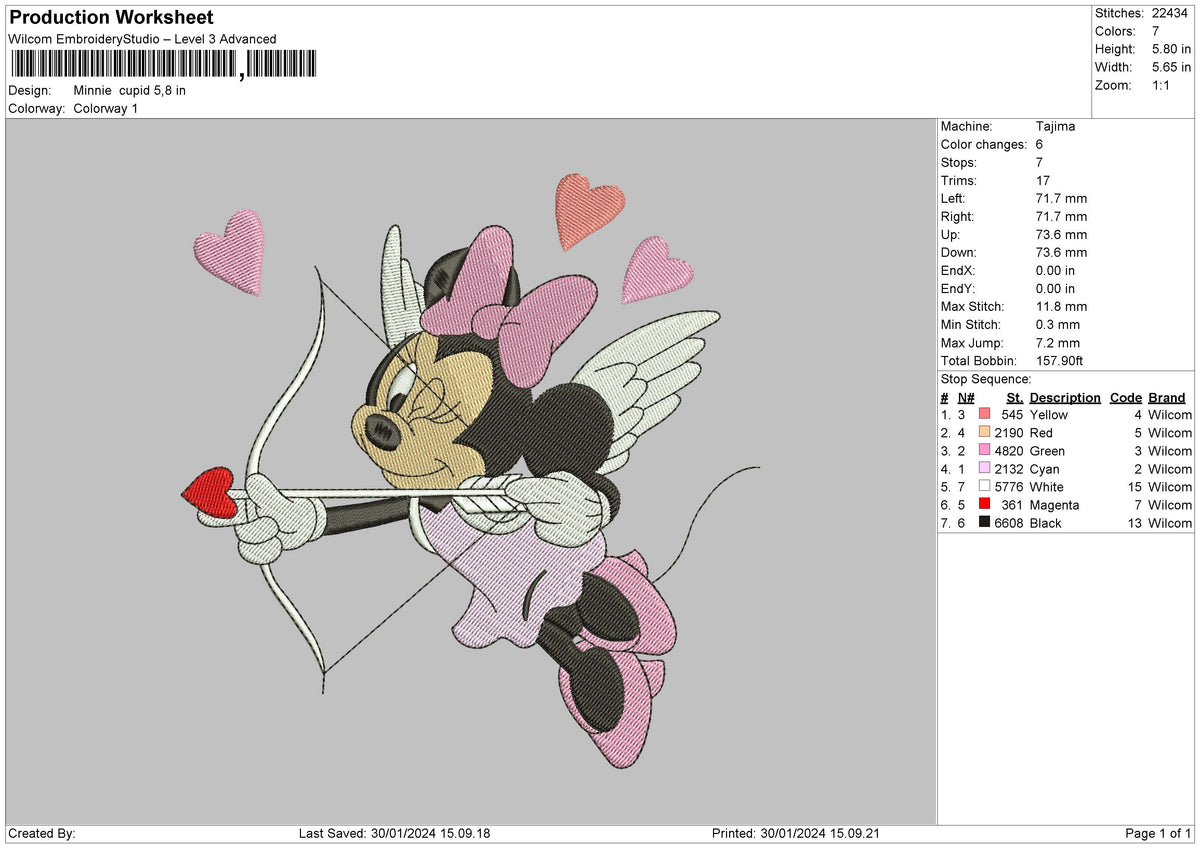
Task: Click the "Brand" column header
Action: pyautogui.click(x=1167, y=398)
